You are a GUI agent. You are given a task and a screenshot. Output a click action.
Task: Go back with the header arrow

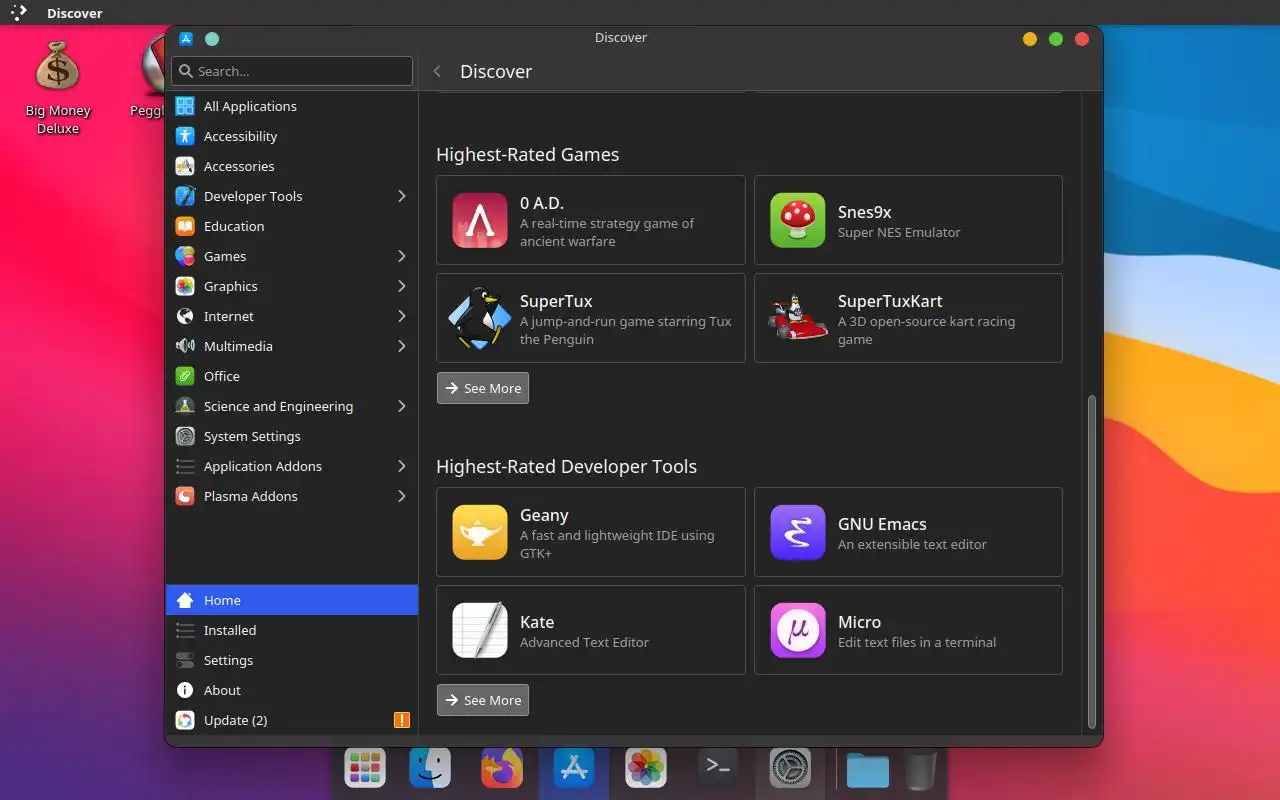click(x=437, y=71)
